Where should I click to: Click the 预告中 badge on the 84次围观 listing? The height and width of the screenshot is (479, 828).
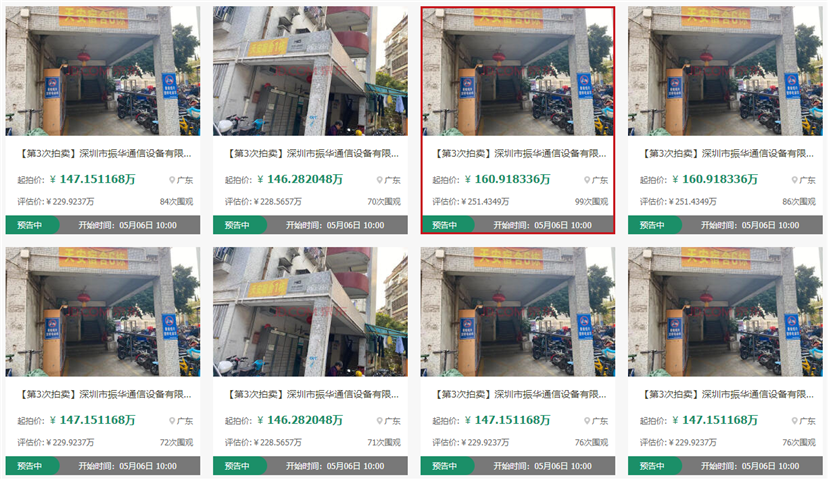31,225
